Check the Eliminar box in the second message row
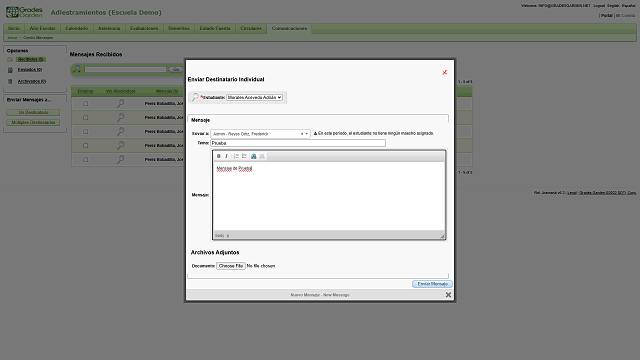640x360 pixels. pyautogui.click(x=85, y=118)
